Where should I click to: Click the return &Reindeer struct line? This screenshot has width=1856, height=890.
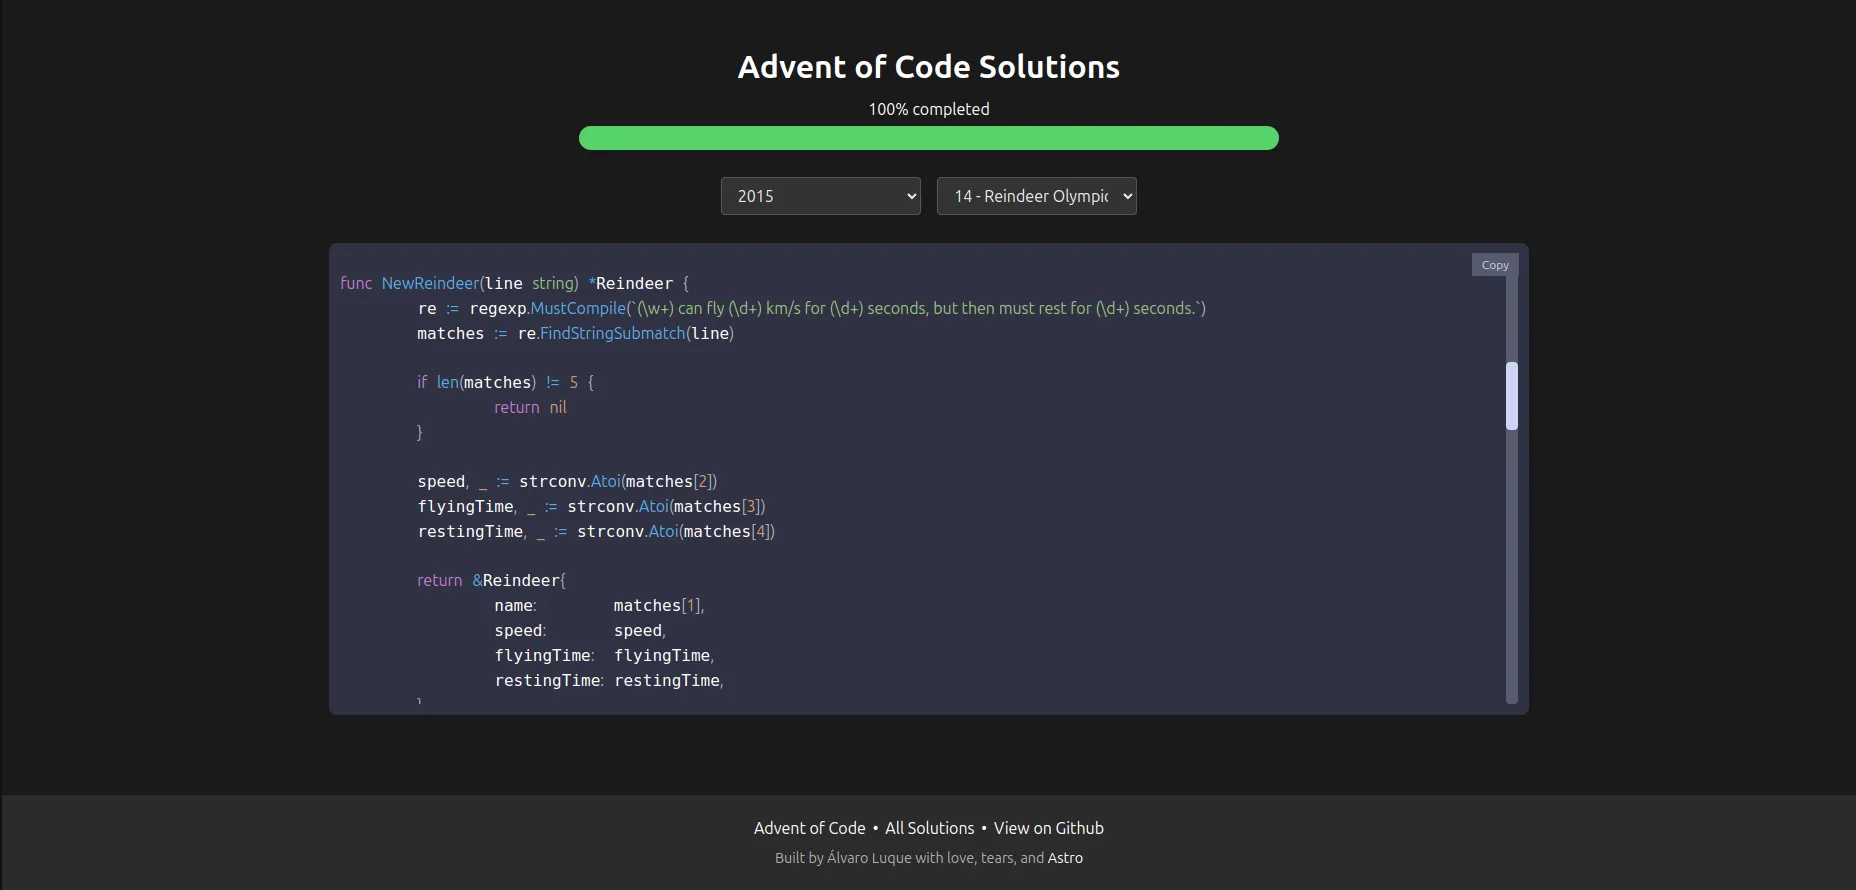(491, 581)
